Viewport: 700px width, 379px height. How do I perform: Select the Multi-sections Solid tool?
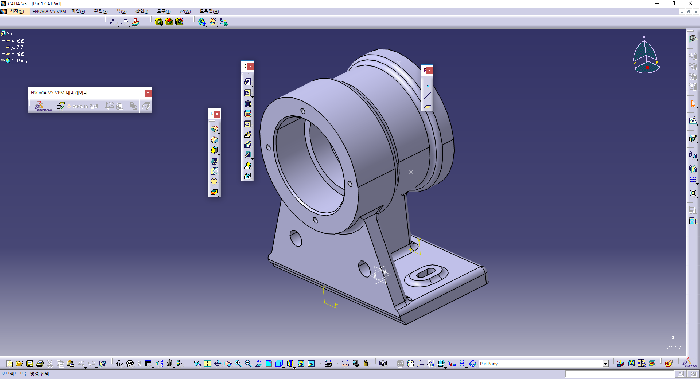pyautogui.click(x=247, y=165)
